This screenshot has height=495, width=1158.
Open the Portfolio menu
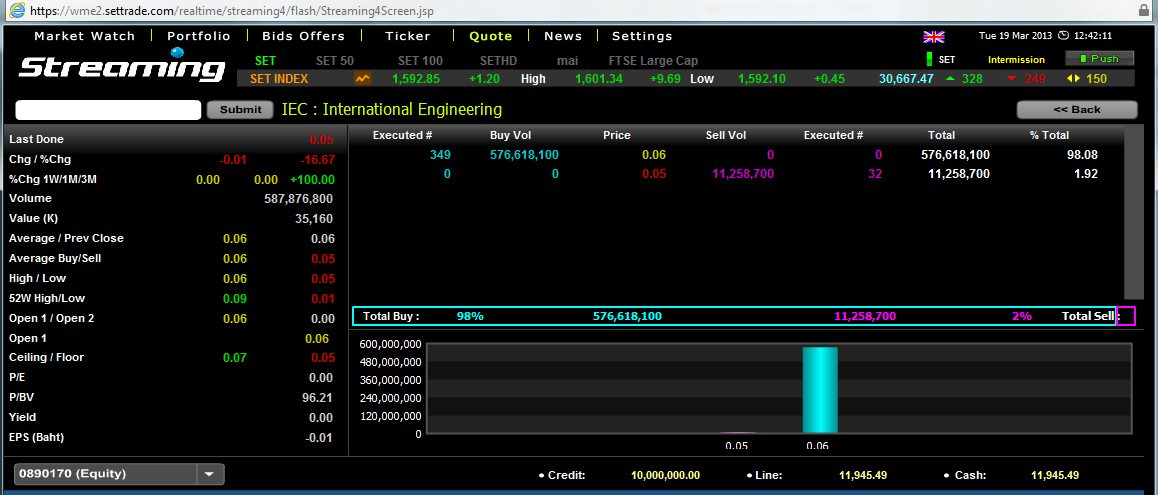[199, 35]
